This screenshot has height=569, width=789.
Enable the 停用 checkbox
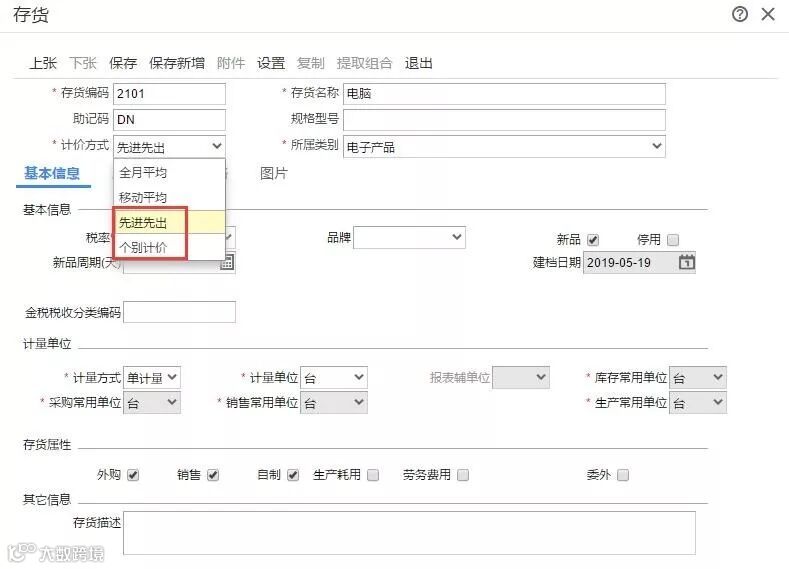point(673,240)
